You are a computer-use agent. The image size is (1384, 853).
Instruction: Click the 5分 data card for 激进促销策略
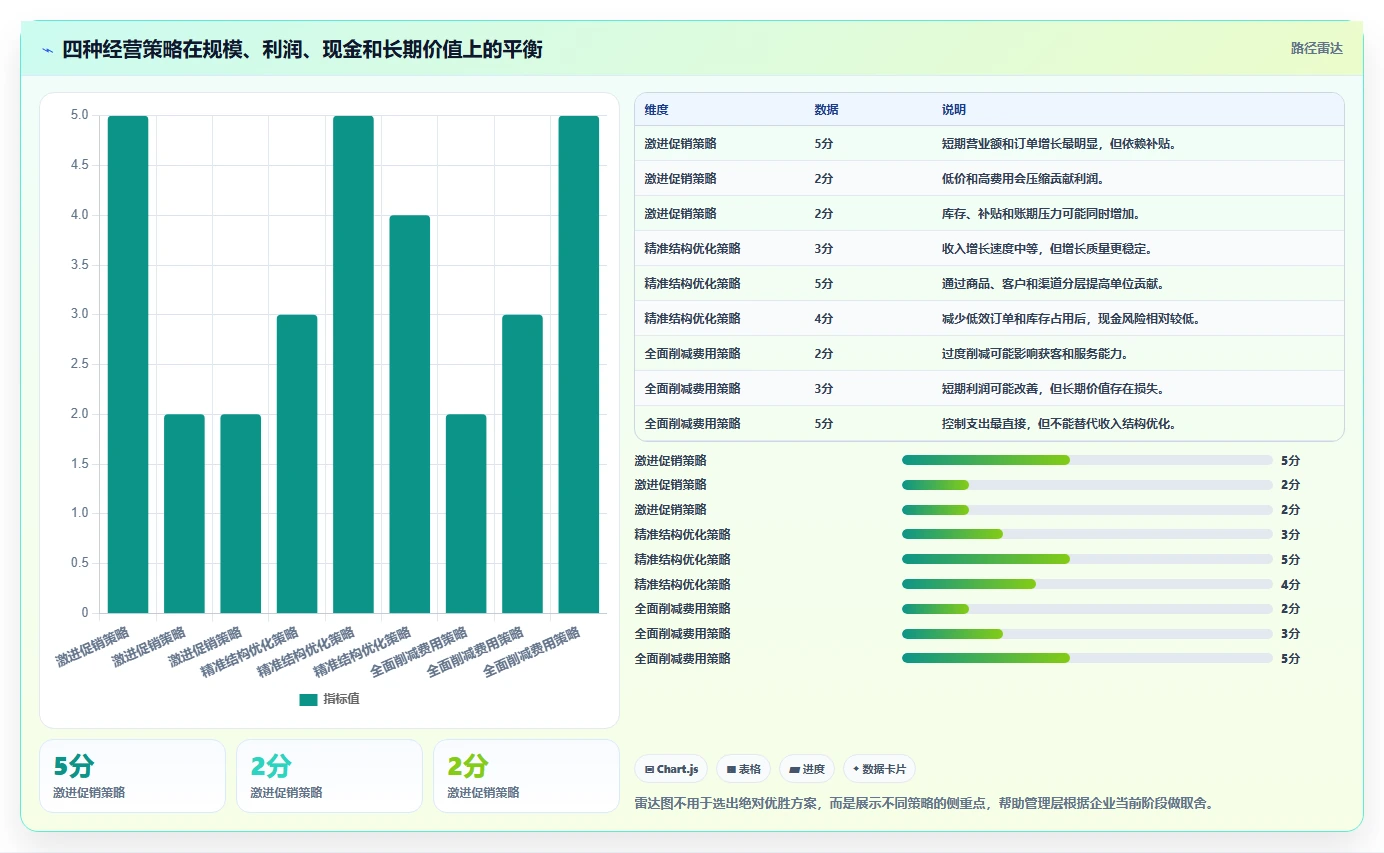[x=132, y=776]
